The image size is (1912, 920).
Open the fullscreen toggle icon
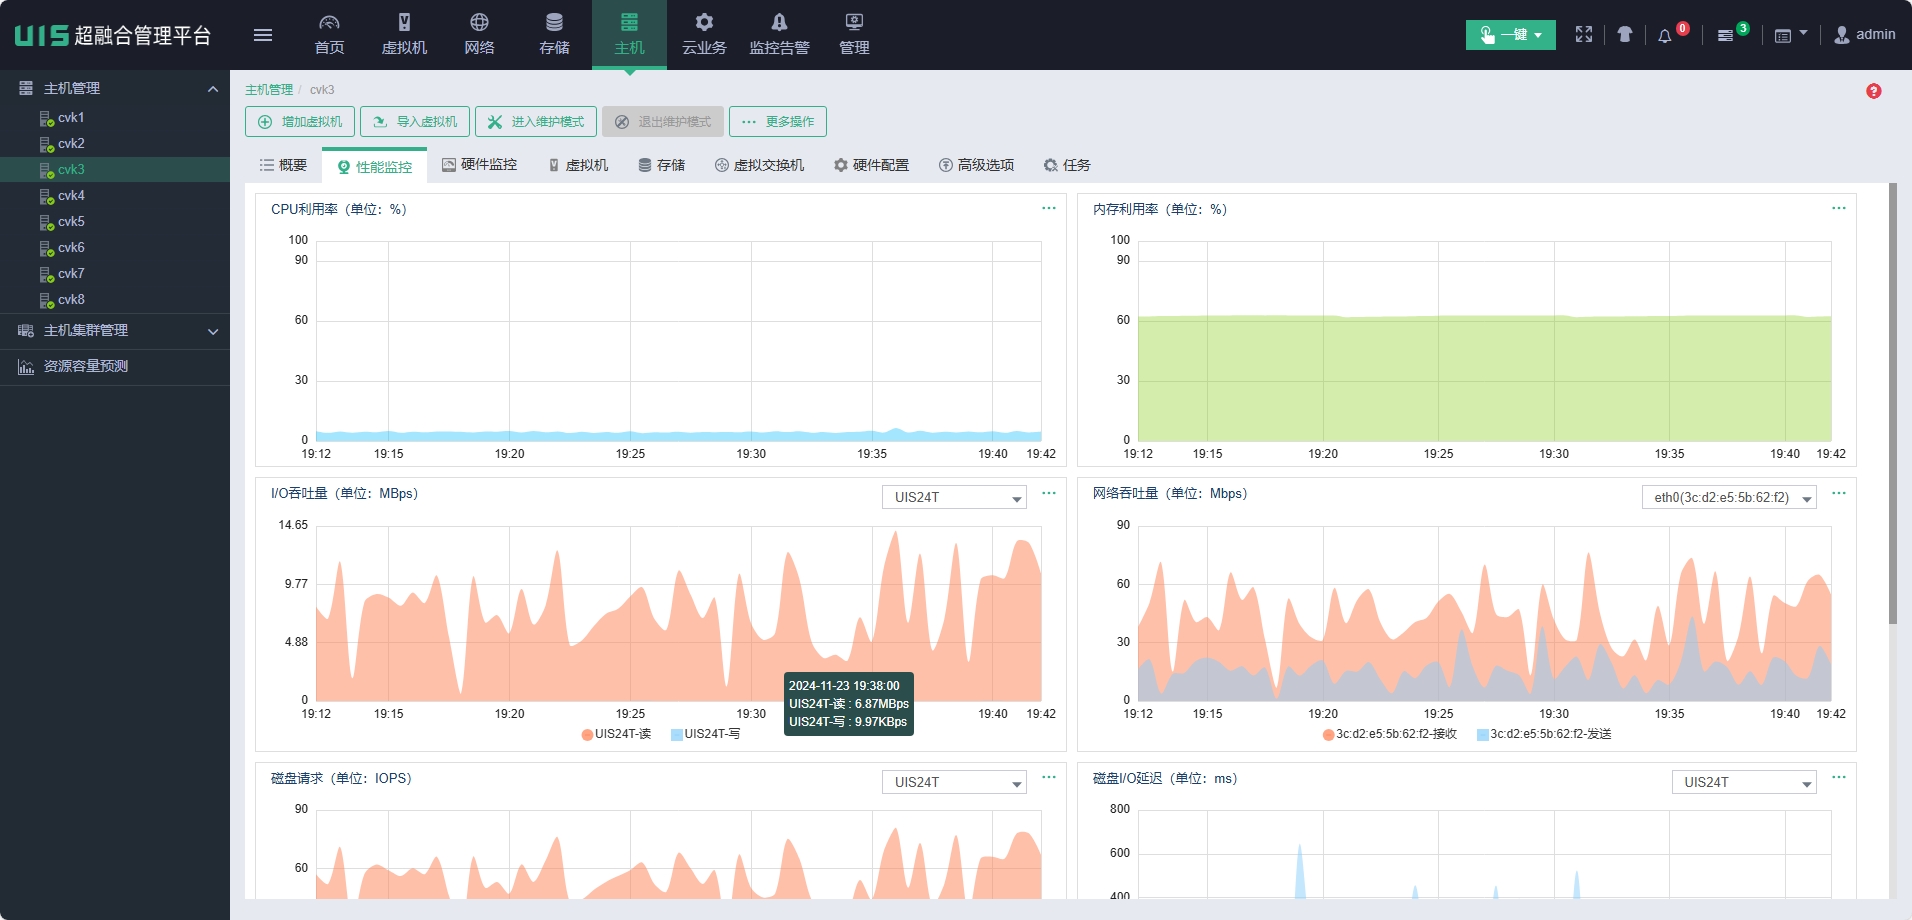point(1584,35)
